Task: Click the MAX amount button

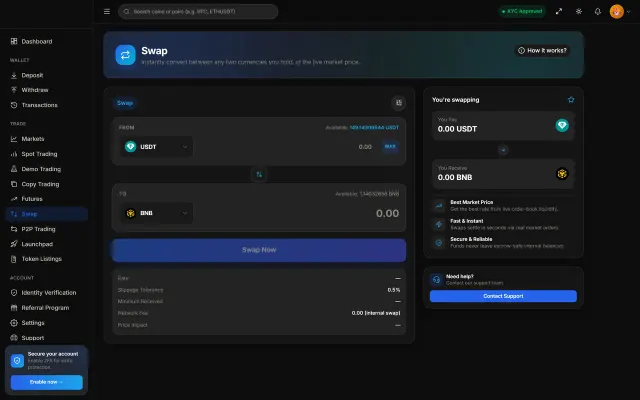Action: (x=390, y=147)
